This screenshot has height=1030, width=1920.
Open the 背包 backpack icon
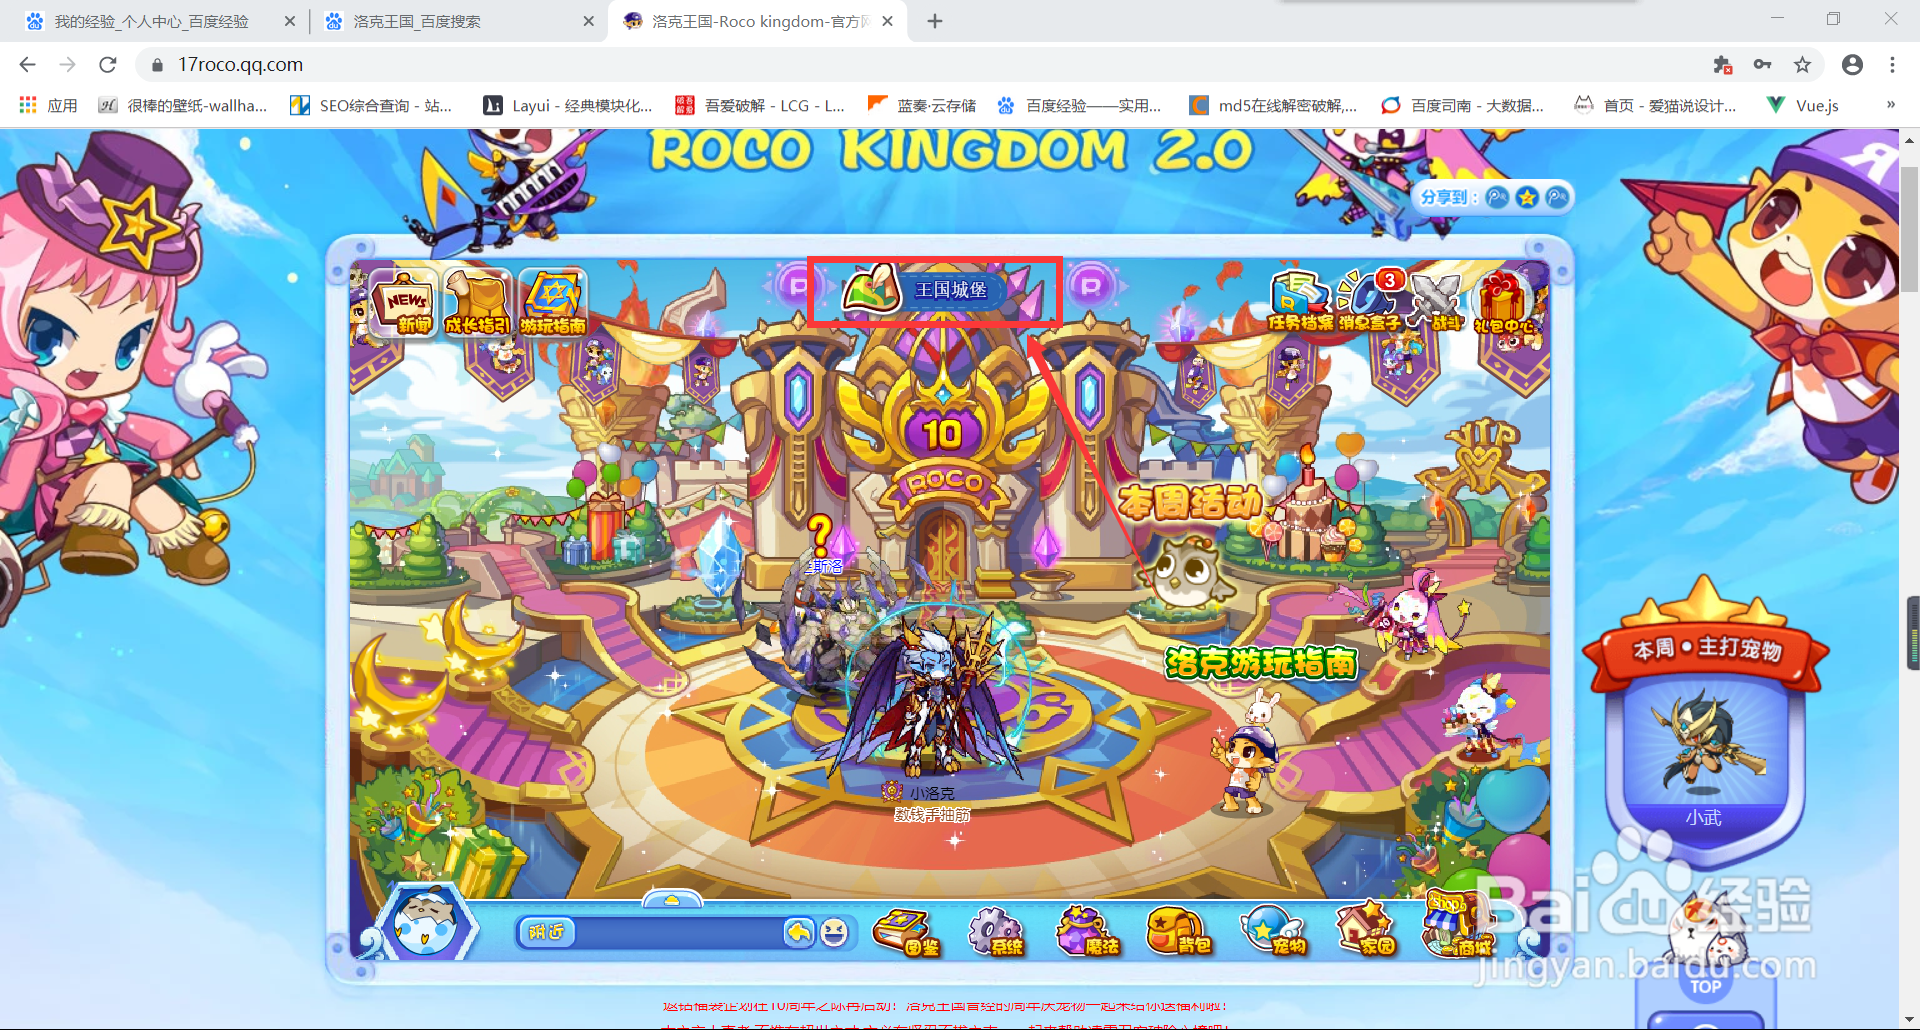(1178, 932)
